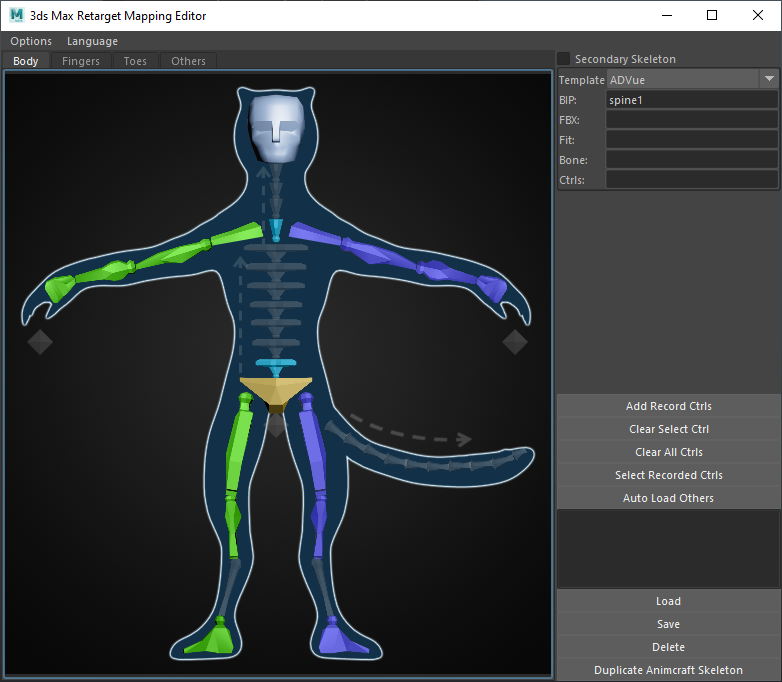Screen dimensions: 782x682
Task: Click the Bone input field
Action: (692, 160)
